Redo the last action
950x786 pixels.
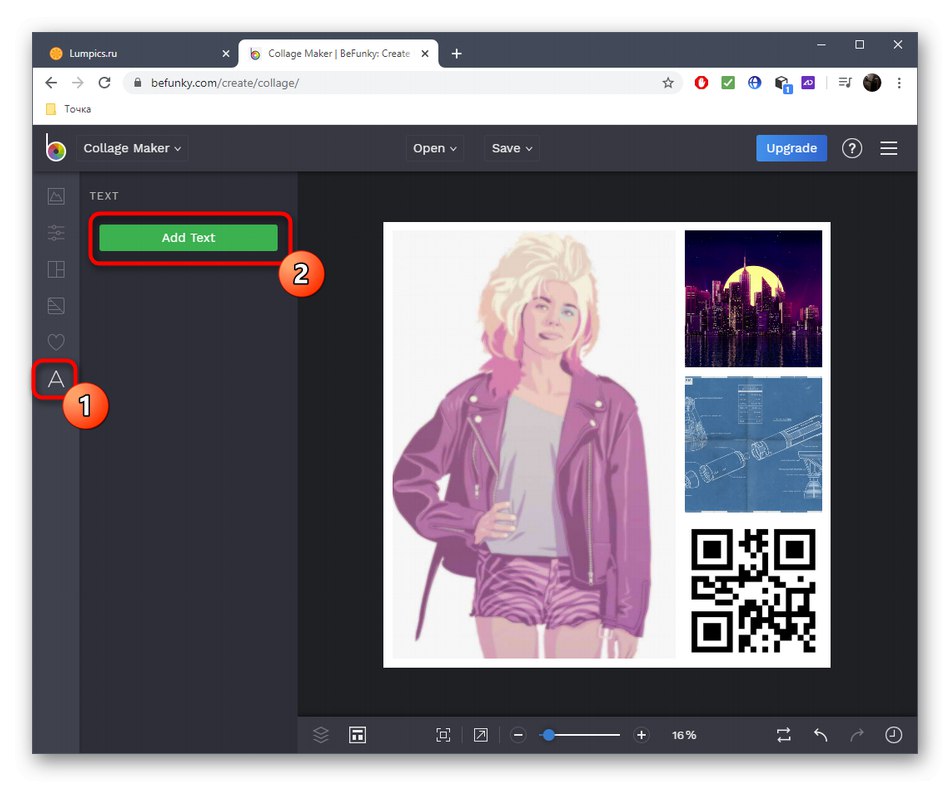tap(857, 735)
